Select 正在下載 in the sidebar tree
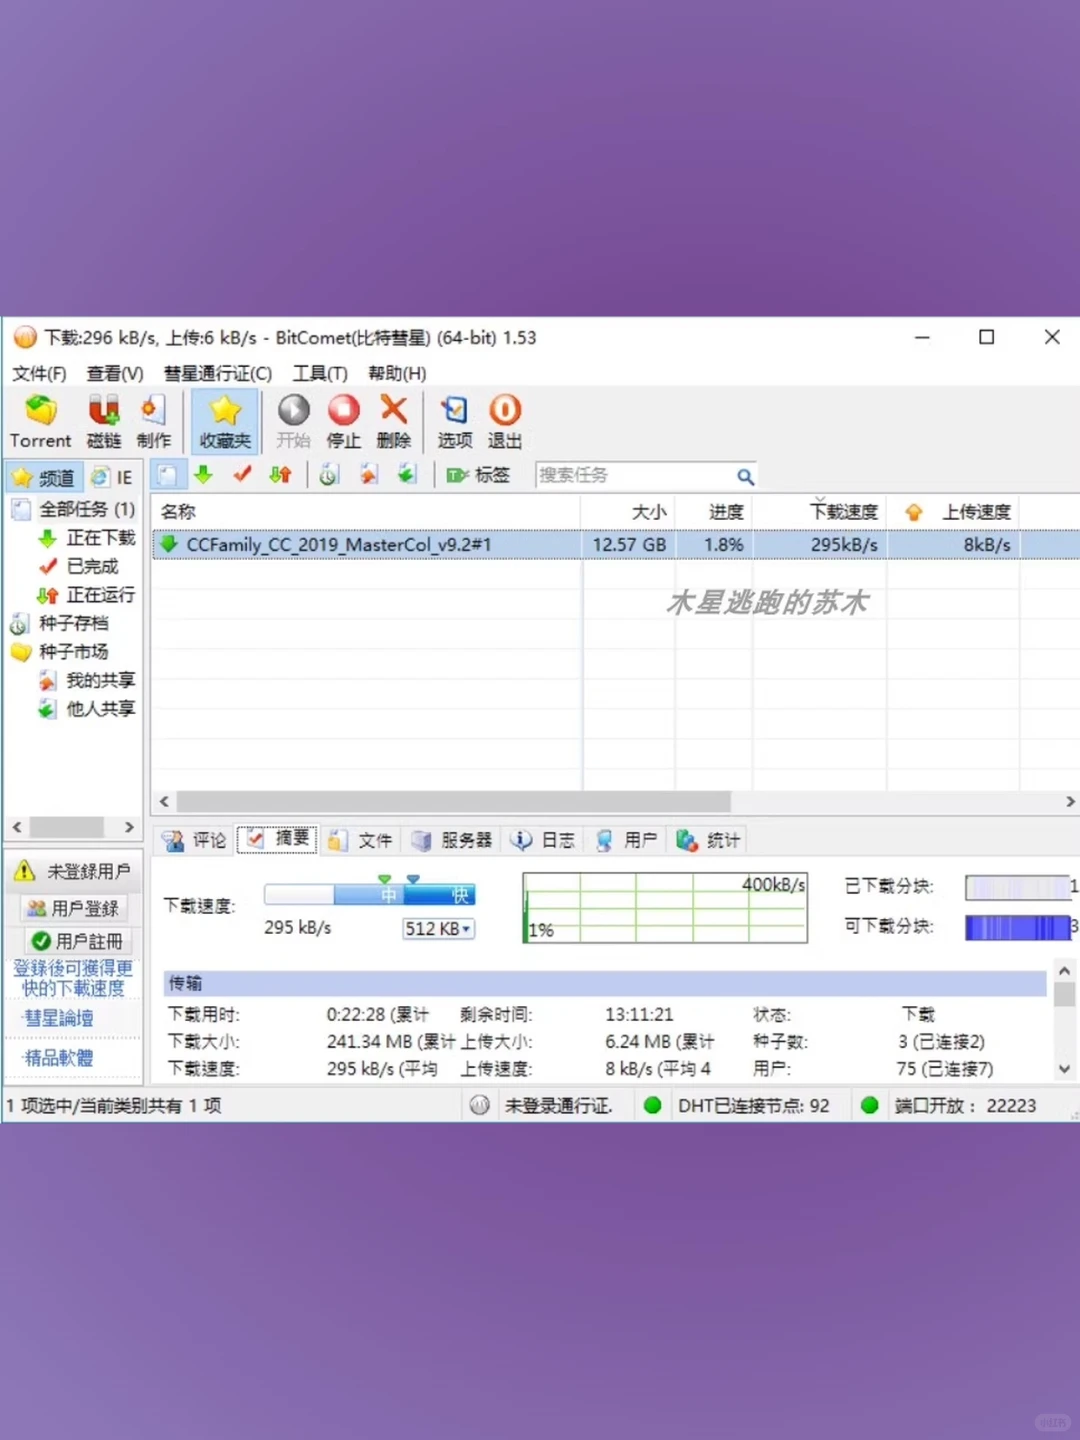This screenshot has height=1440, width=1080. (87, 538)
